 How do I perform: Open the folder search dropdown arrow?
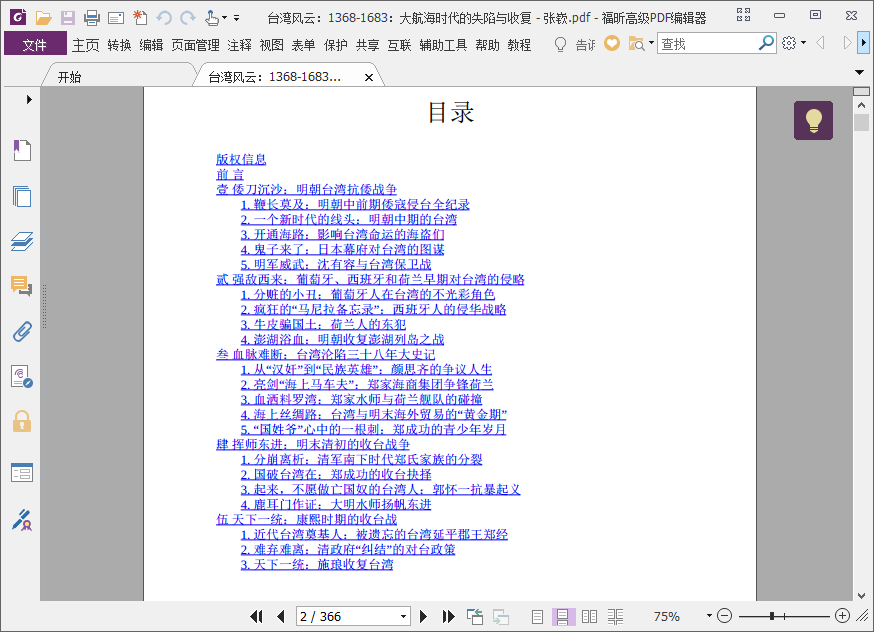tap(651, 43)
